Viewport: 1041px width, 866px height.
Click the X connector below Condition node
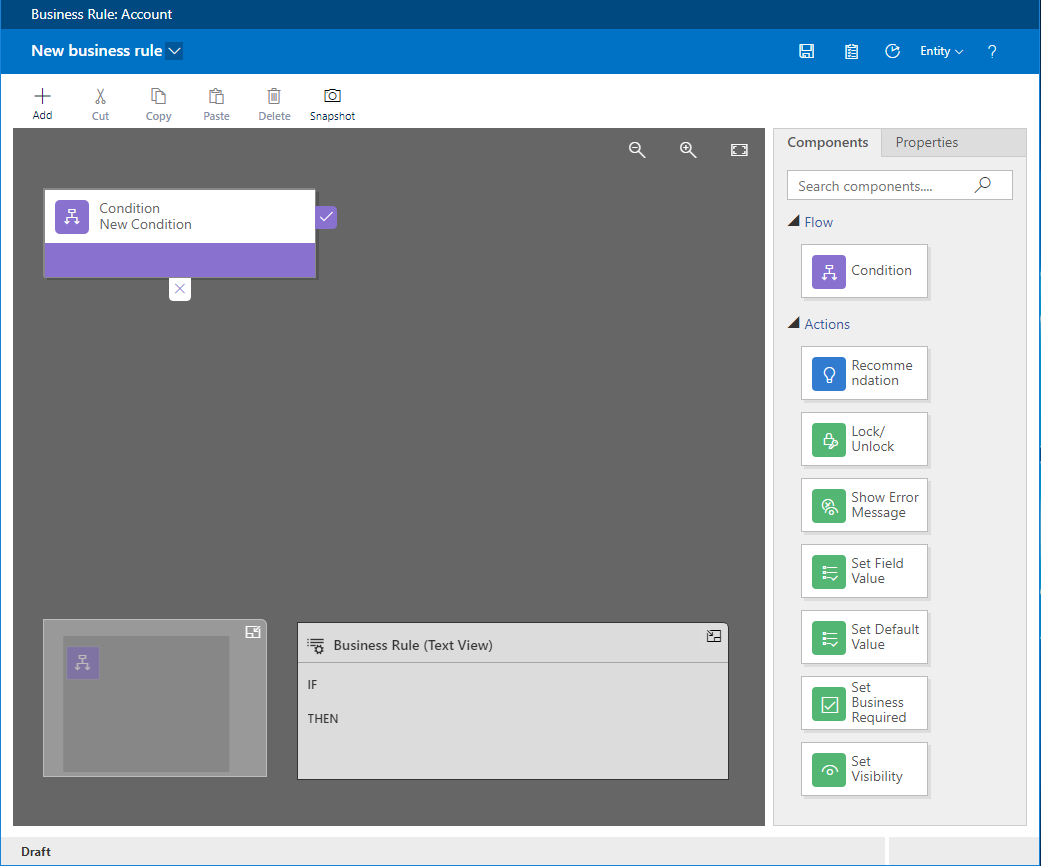[x=179, y=289]
